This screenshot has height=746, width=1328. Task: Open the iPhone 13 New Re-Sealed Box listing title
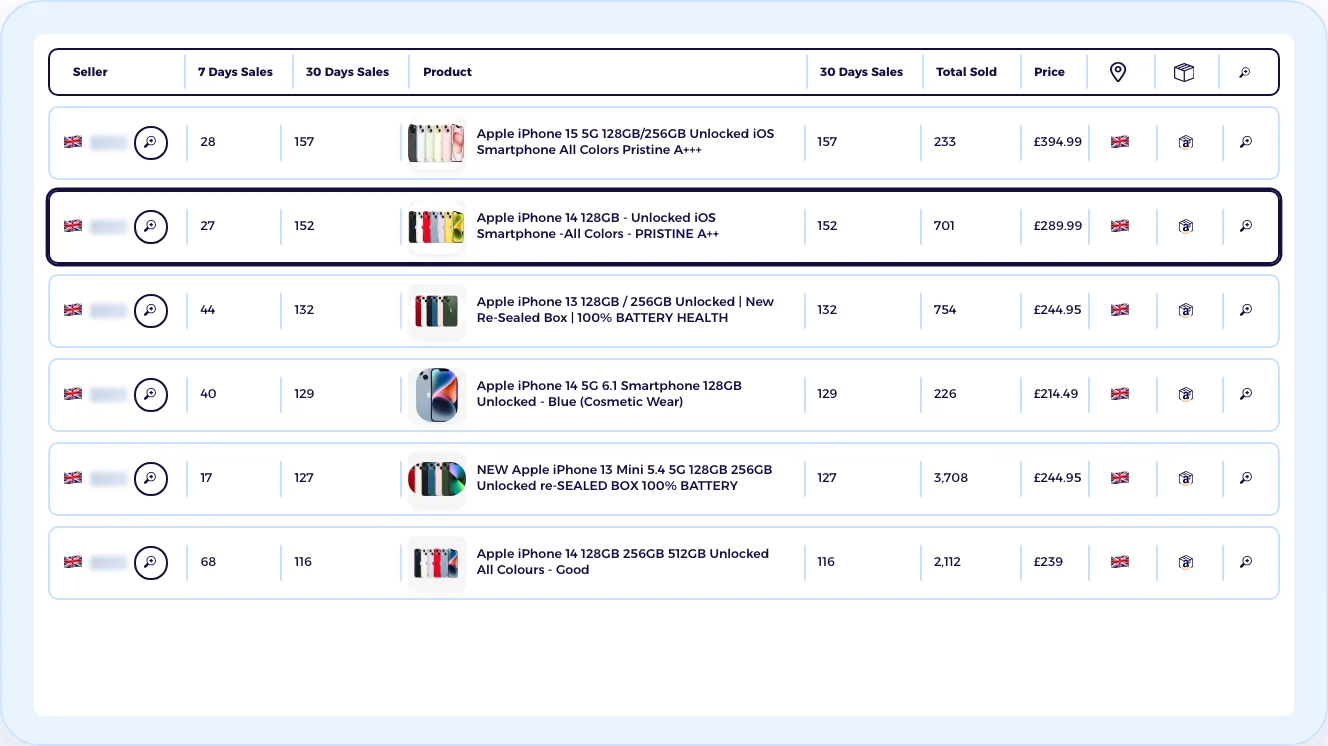pyautogui.click(x=625, y=310)
